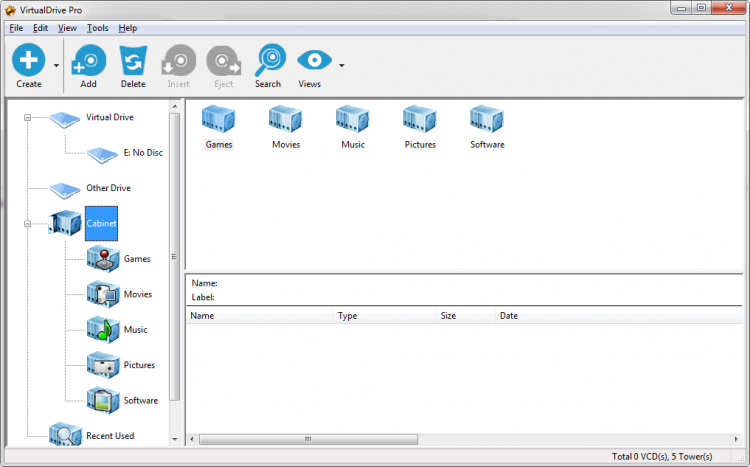750x467 pixels.
Task: Open the Tools menu
Action: [98, 28]
